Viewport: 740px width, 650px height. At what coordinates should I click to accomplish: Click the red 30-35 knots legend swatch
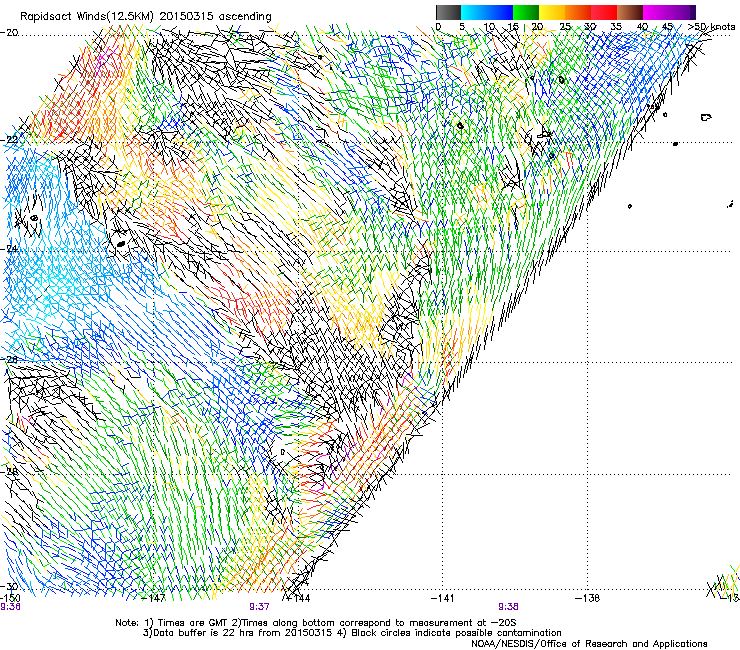click(x=604, y=12)
